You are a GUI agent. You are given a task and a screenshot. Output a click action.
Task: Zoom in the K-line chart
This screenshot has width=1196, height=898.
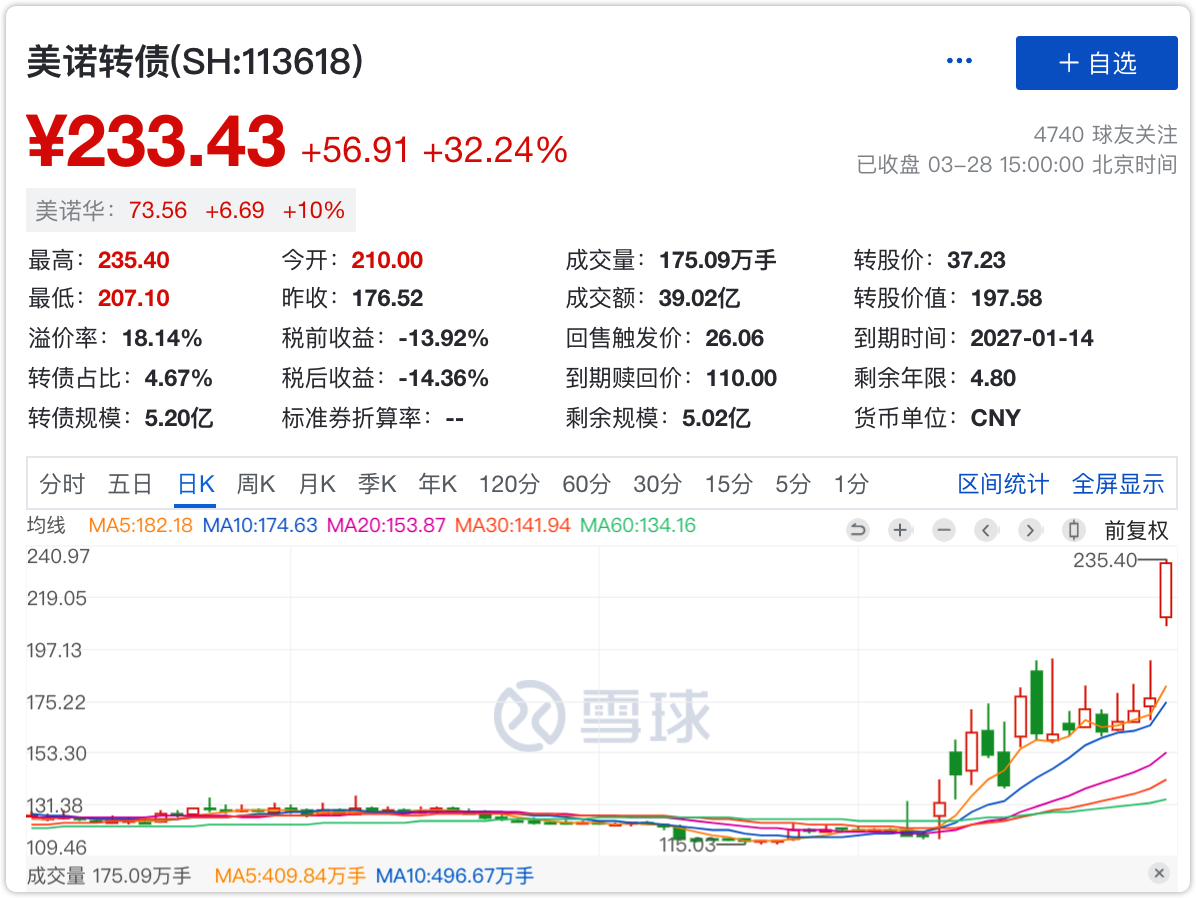pyautogui.click(x=900, y=530)
